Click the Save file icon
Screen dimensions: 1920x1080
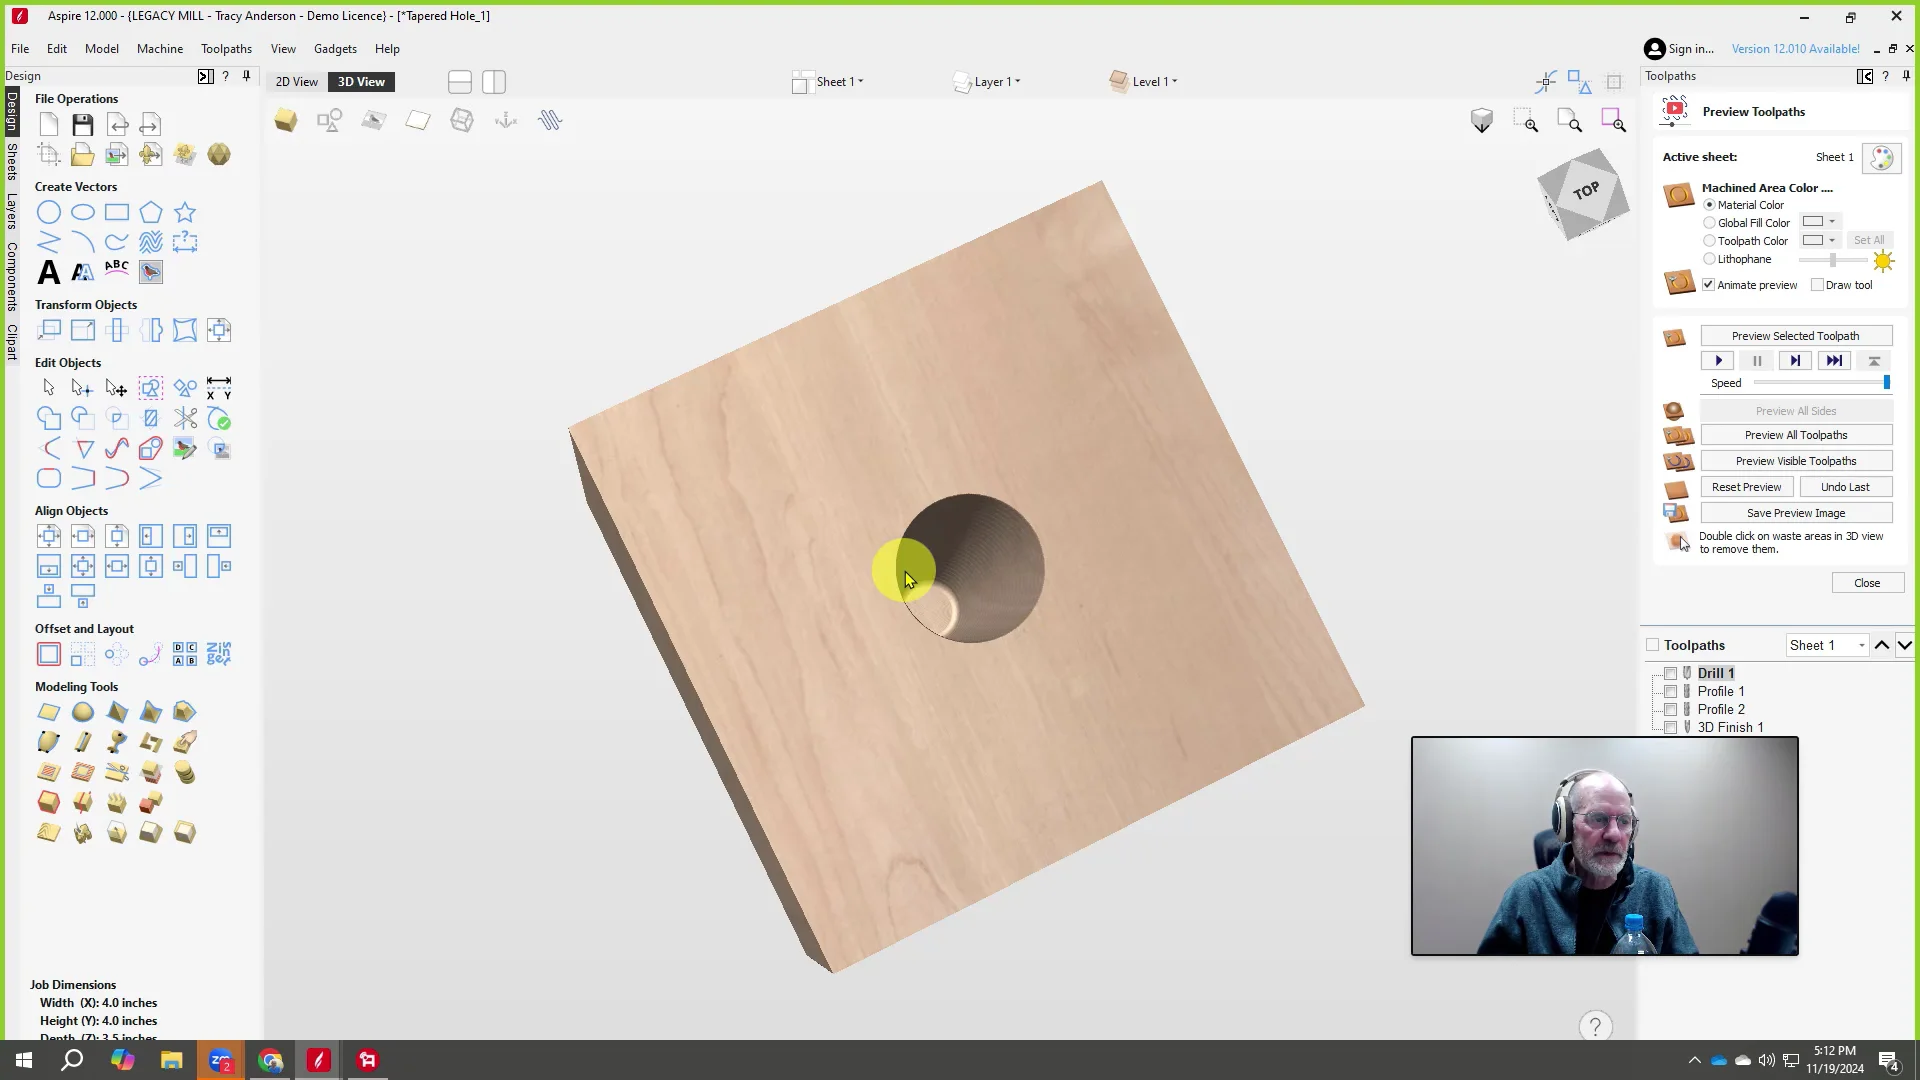coord(83,124)
